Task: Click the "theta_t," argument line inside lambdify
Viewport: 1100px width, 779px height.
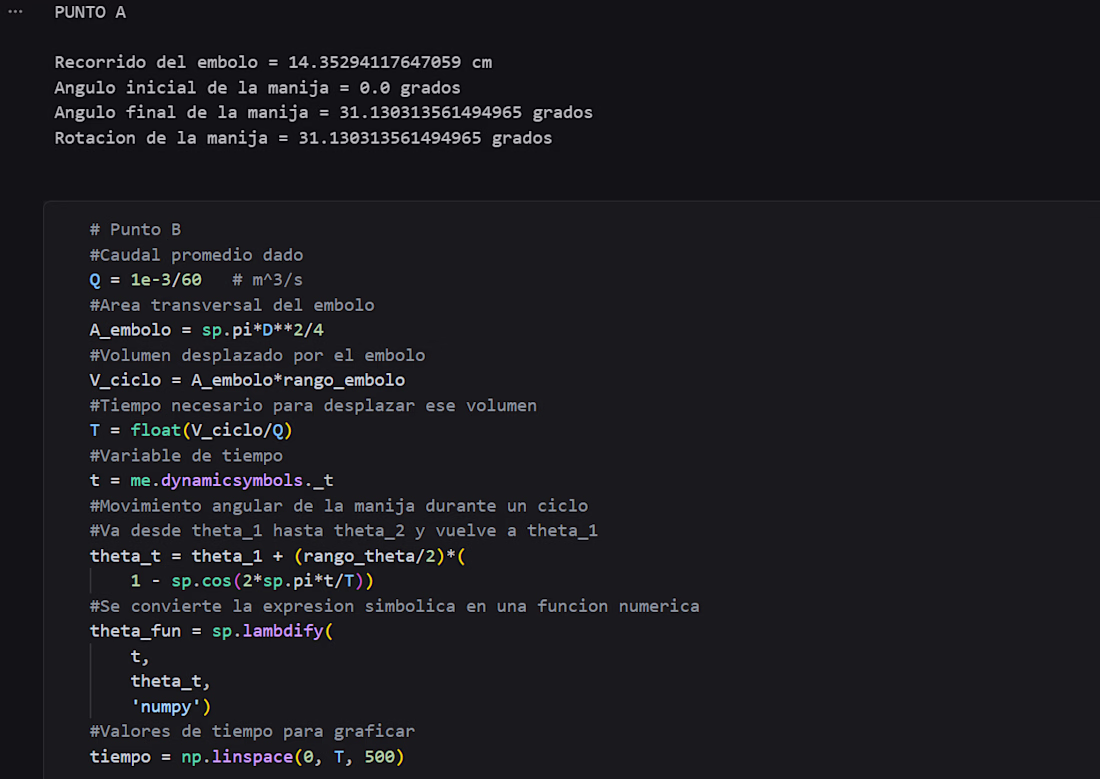Action: [x=170, y=681]
